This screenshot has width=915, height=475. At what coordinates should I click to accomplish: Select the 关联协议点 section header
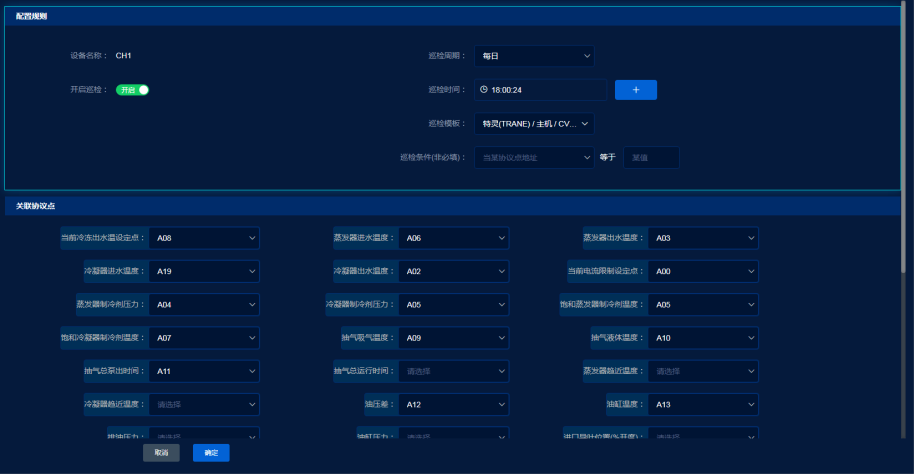coord(36,206)
